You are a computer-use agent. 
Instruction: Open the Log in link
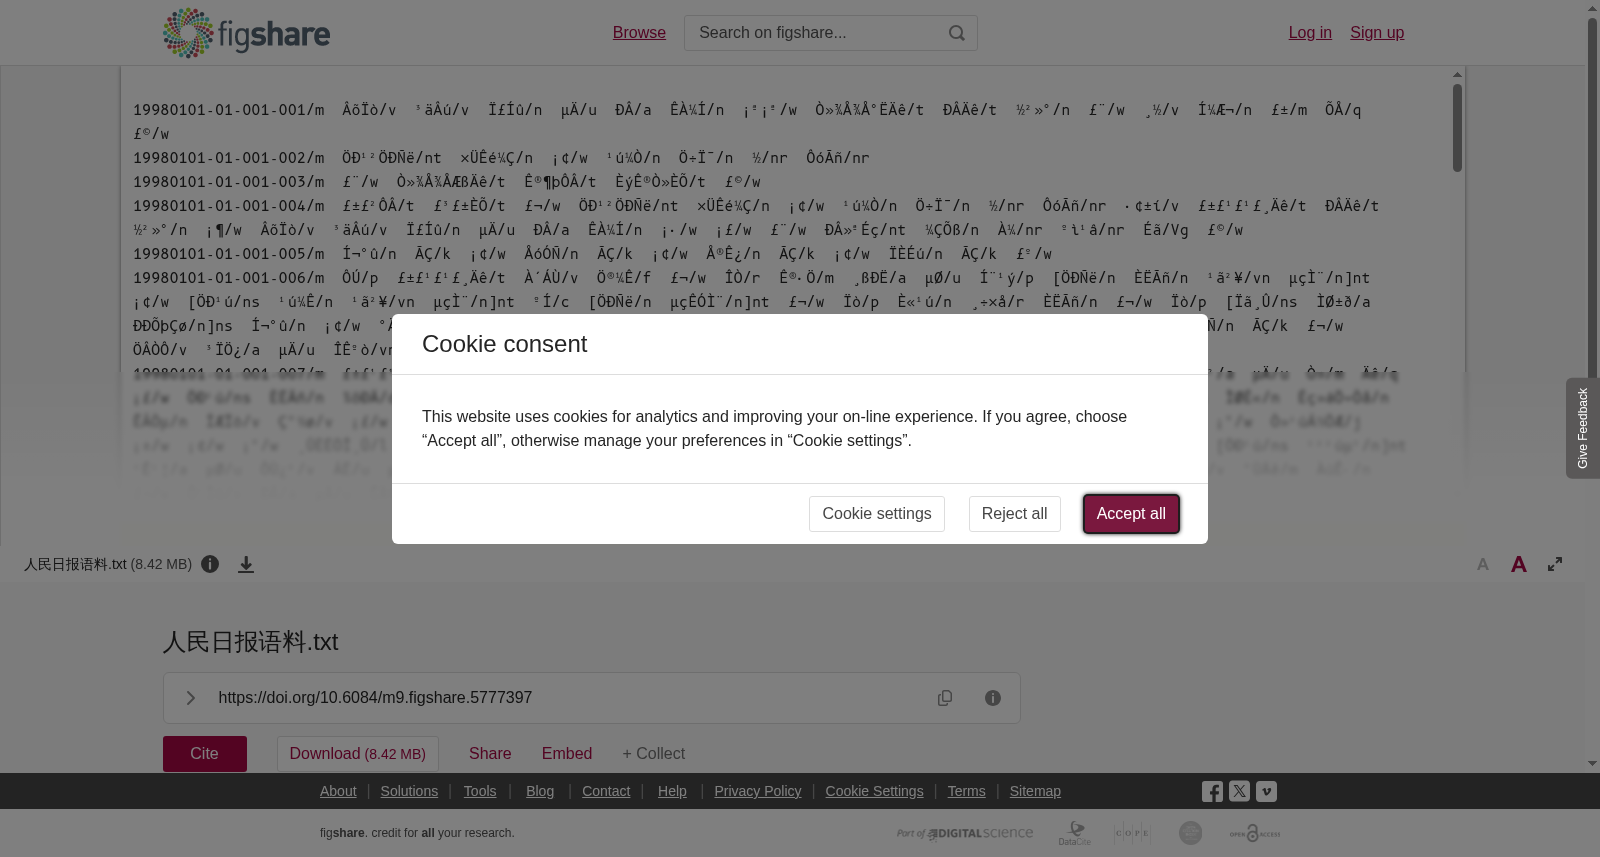point(1310,33)
